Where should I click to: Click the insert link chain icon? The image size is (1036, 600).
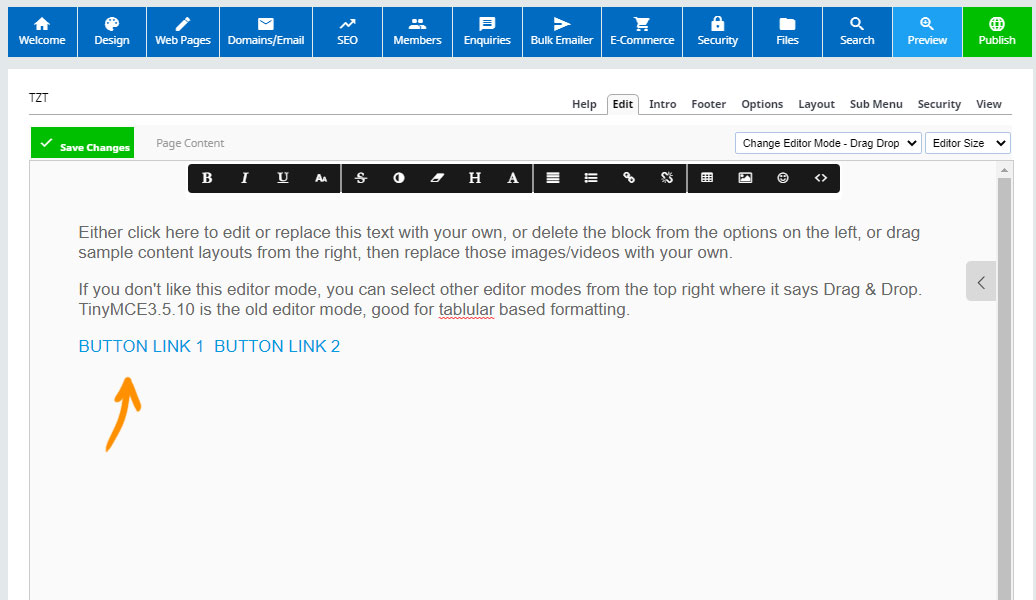[629, 178]
